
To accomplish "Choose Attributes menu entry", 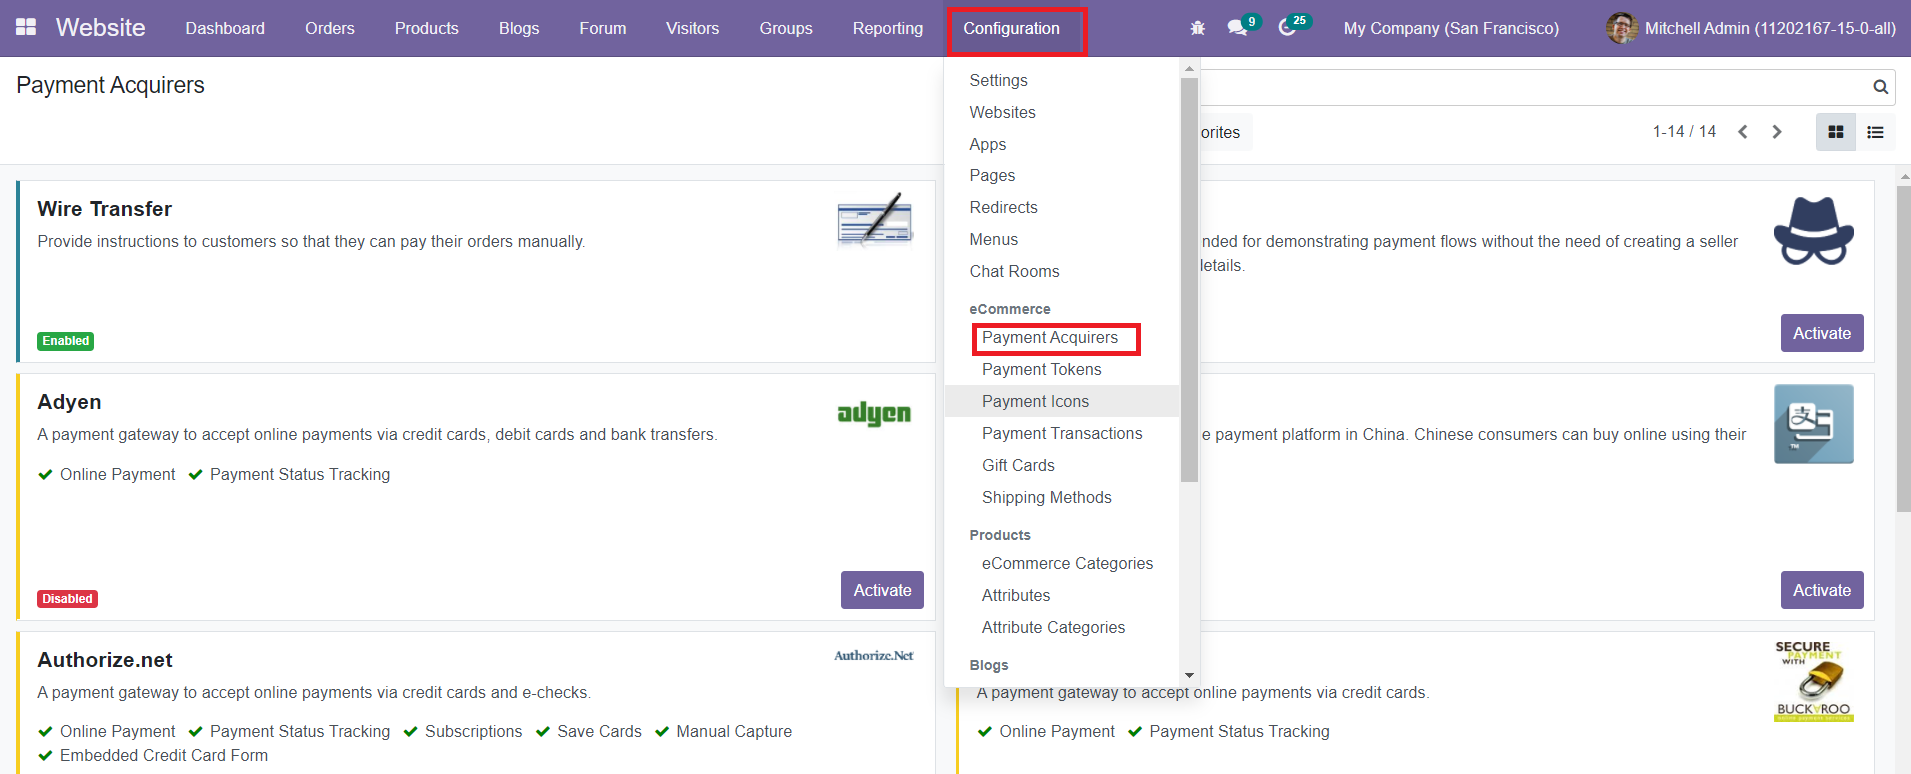I will (x=1016, y=595).
